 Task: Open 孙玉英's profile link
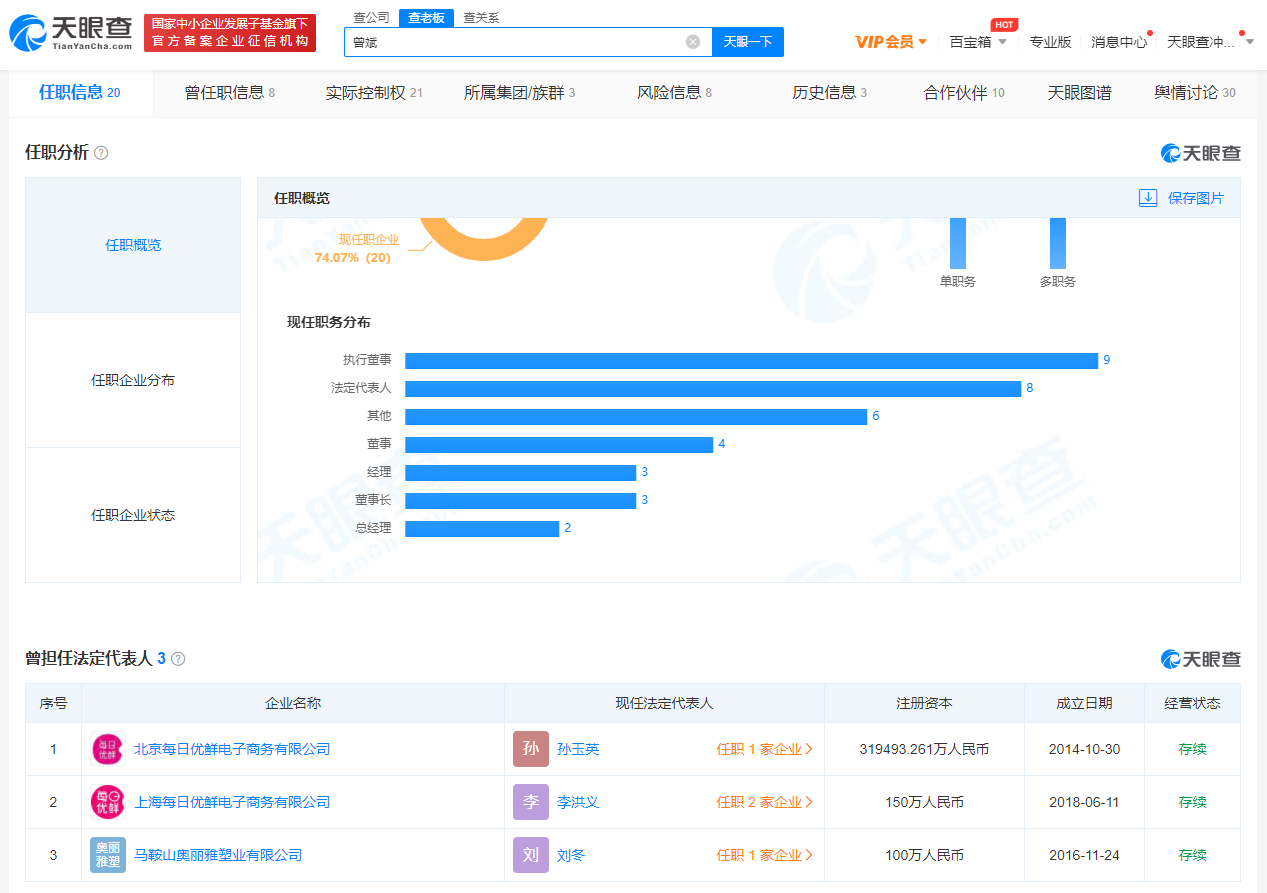578,749
